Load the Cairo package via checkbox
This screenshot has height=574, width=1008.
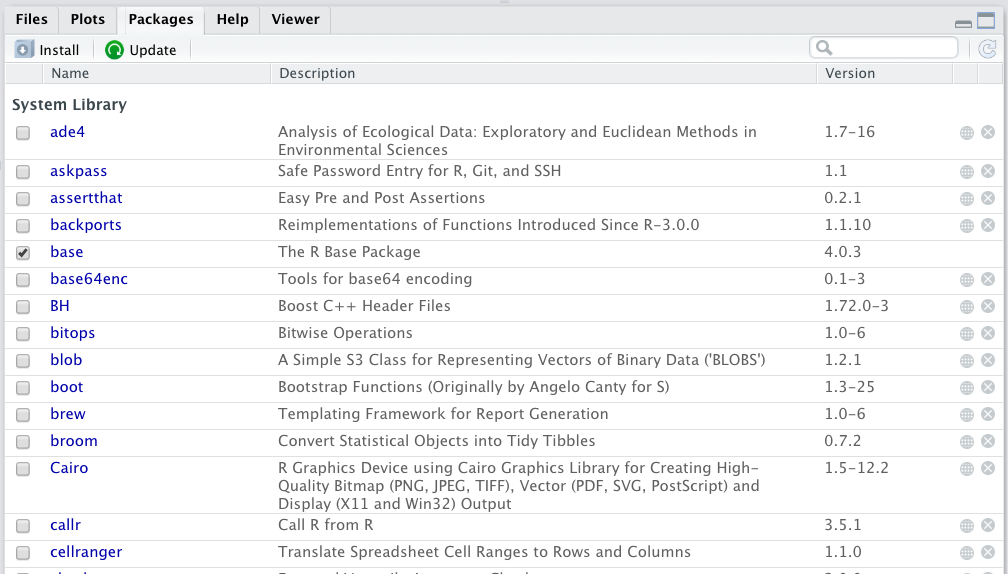(x=23, y=469)
